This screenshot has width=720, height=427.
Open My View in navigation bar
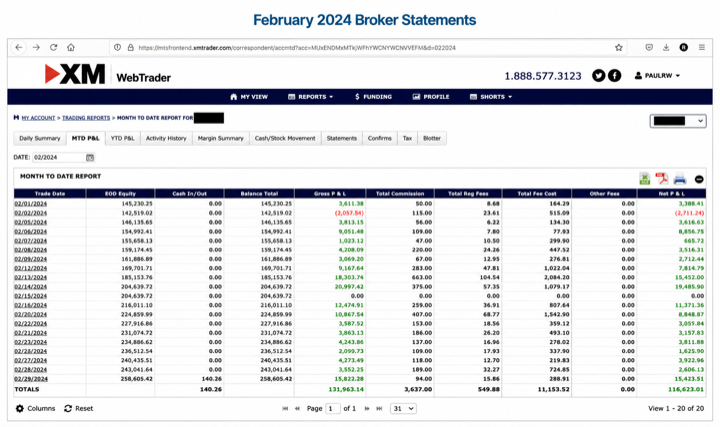coord(248,97)
